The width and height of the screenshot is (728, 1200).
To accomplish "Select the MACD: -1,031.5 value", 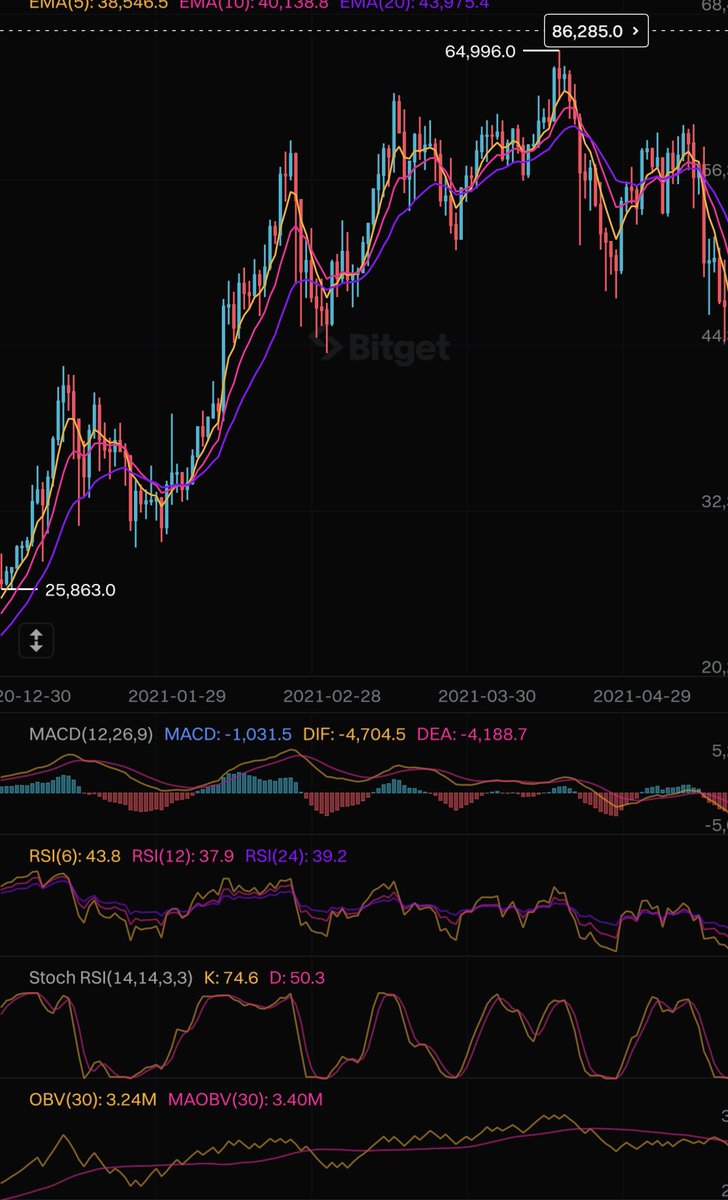I will [228, 734].
